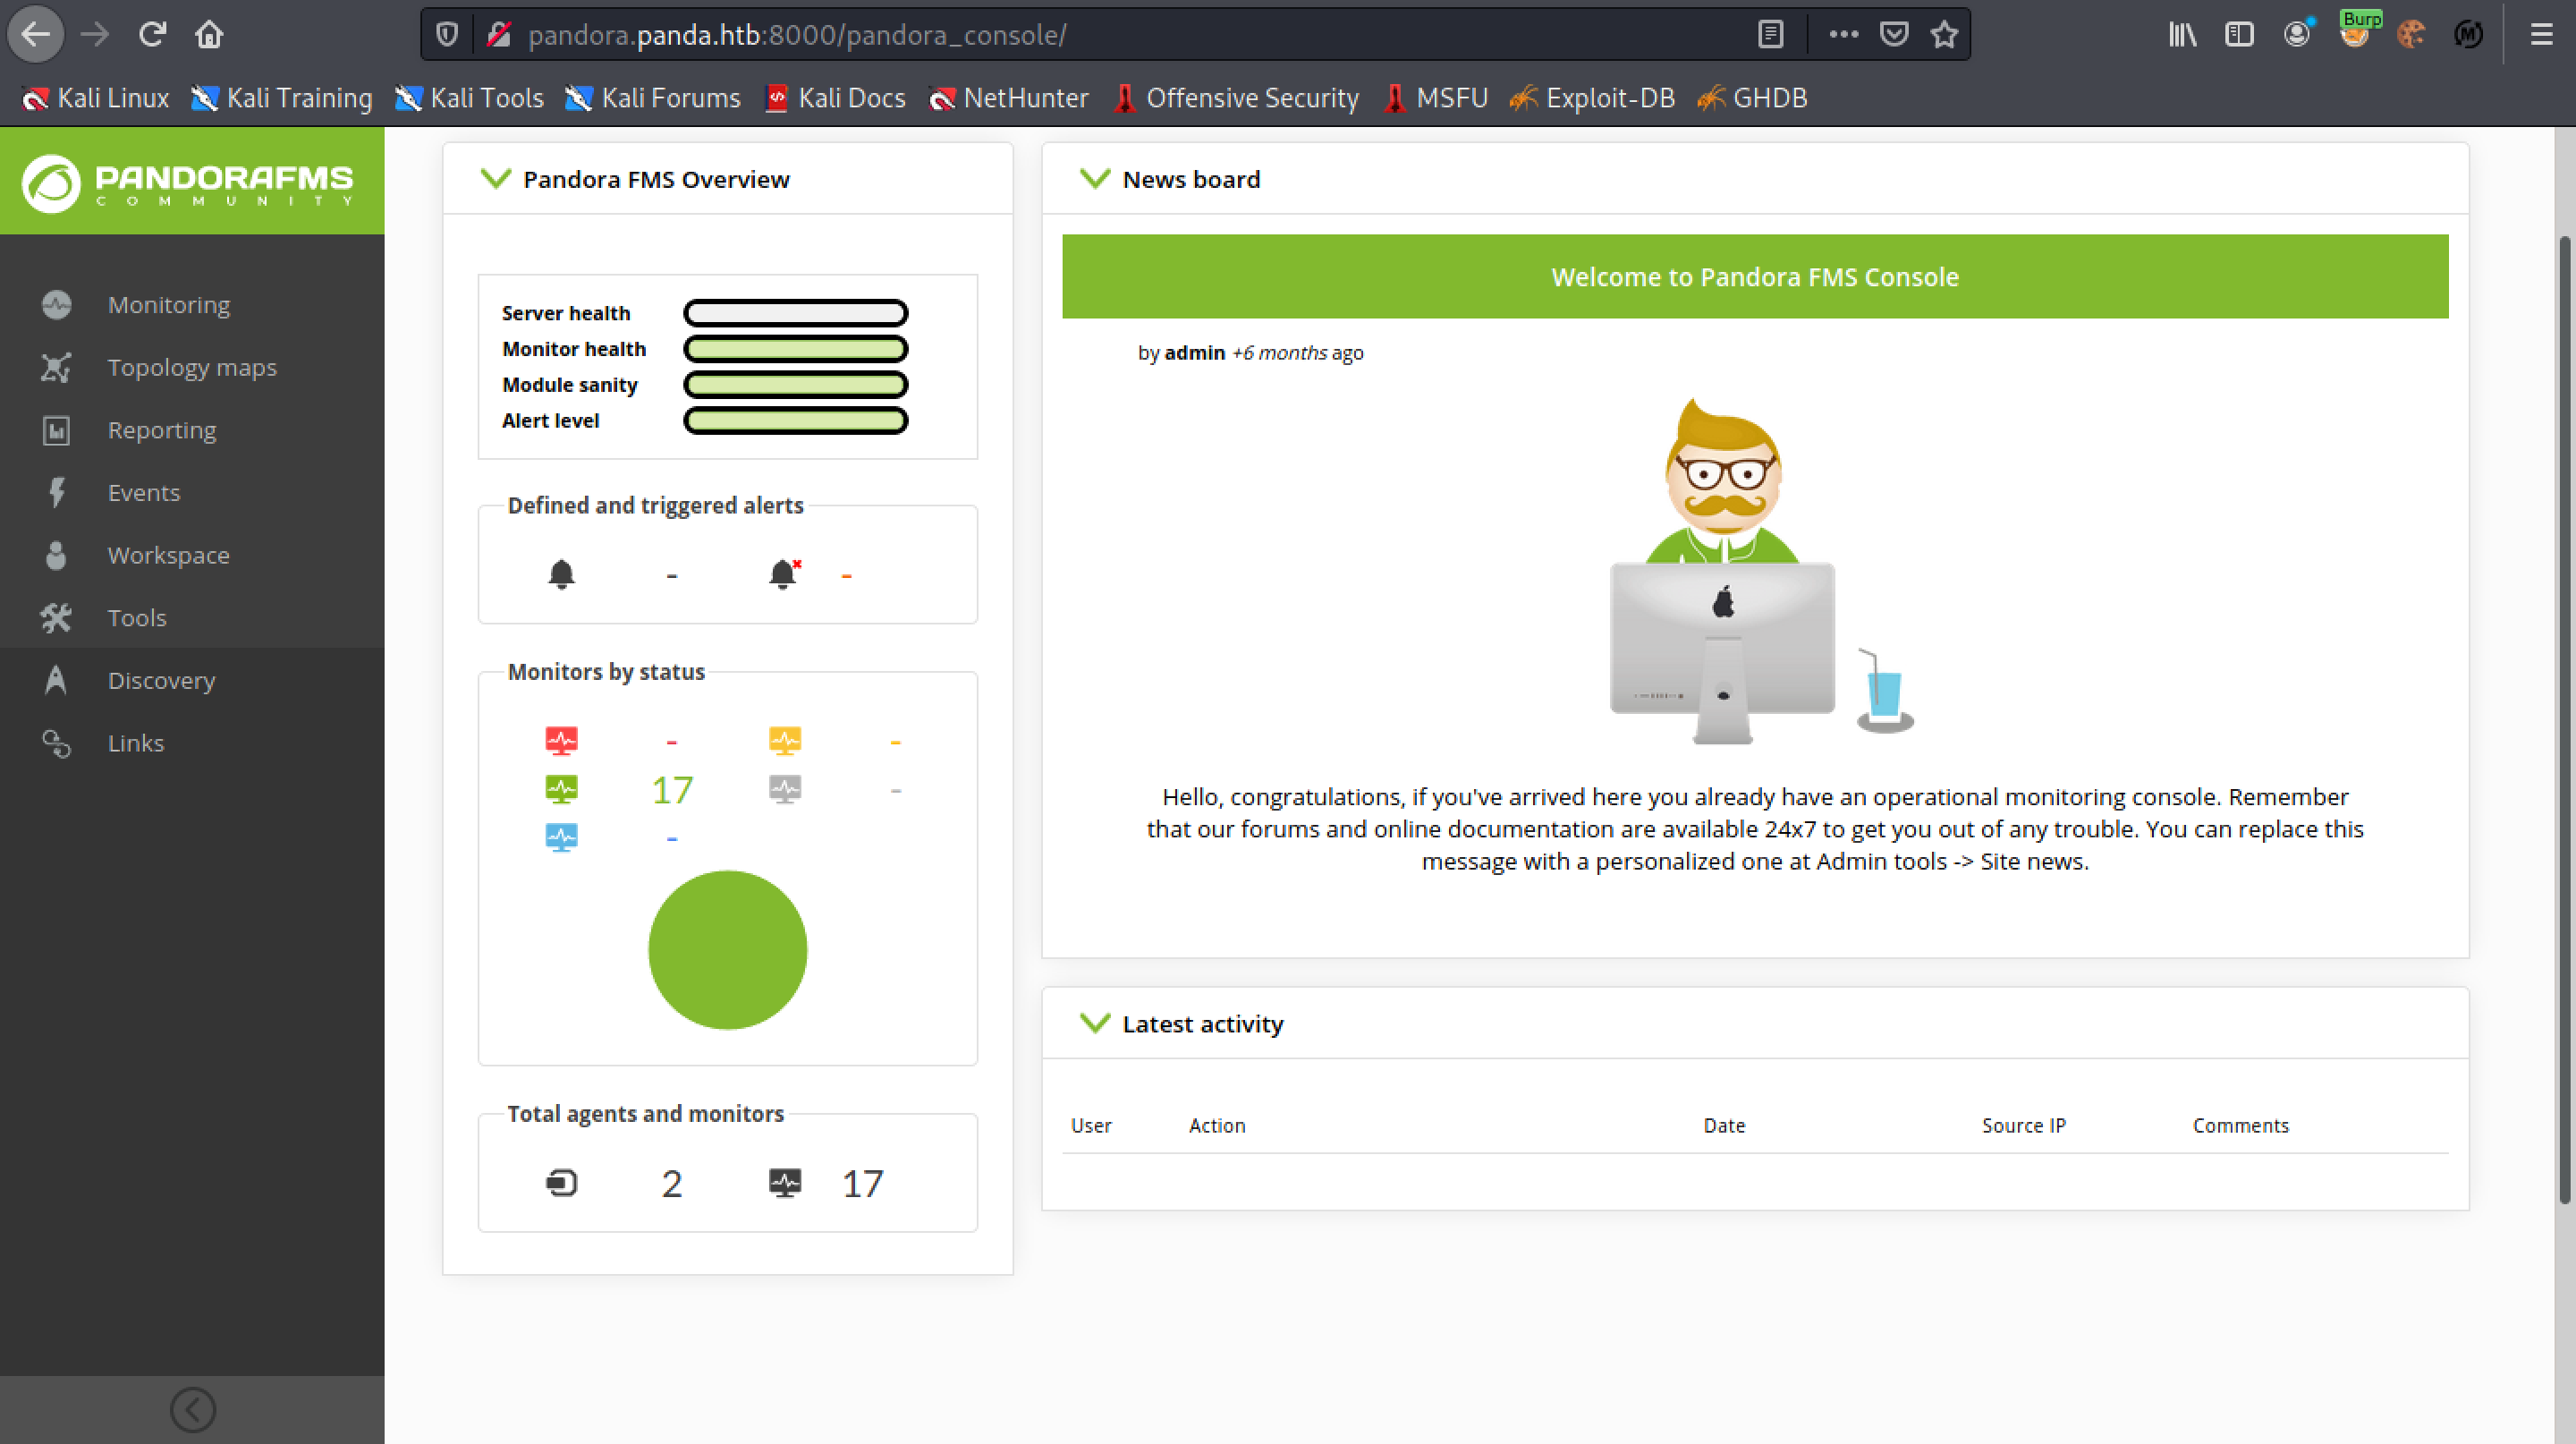Collapse the sidebar with the arrow button

(192, 1410)
